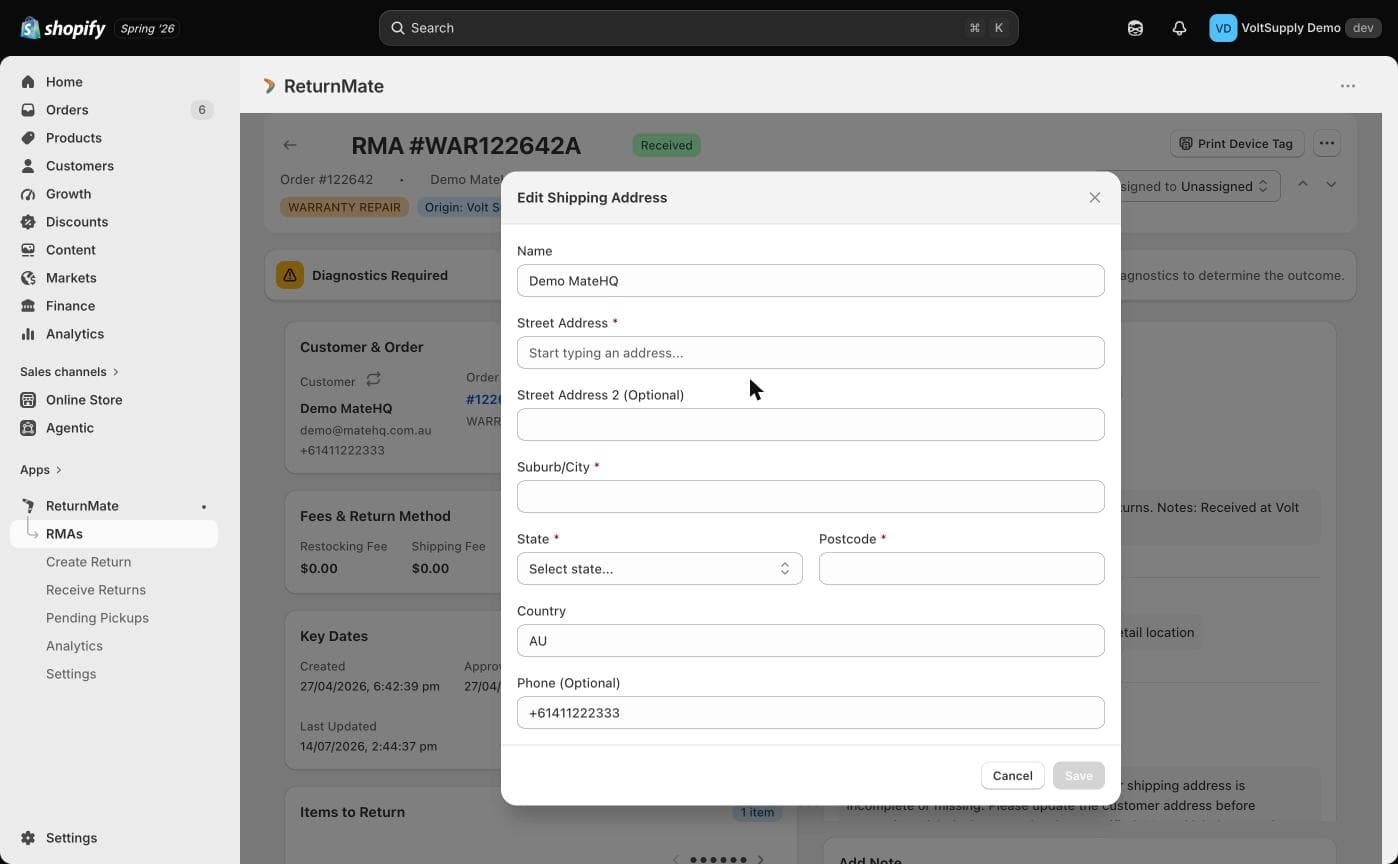The width and height of the screenshot is (1398, 864).
Task: Go to next RMA with down chevron
Action: pyautogui.click(x=1331, y=184)
